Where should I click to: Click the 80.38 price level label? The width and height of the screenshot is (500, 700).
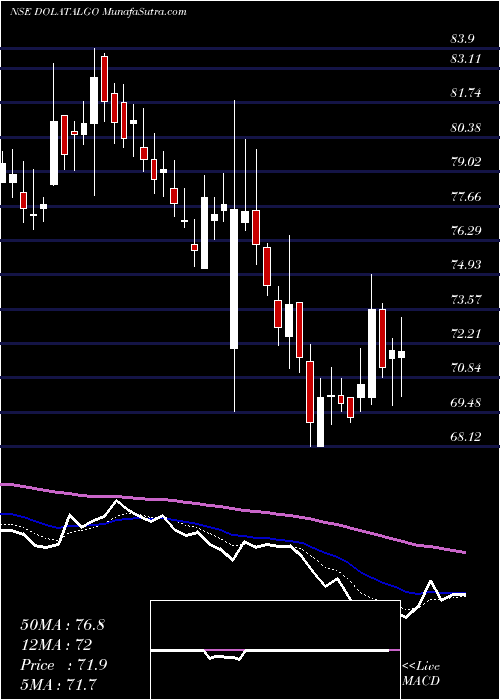click(466, 128)
